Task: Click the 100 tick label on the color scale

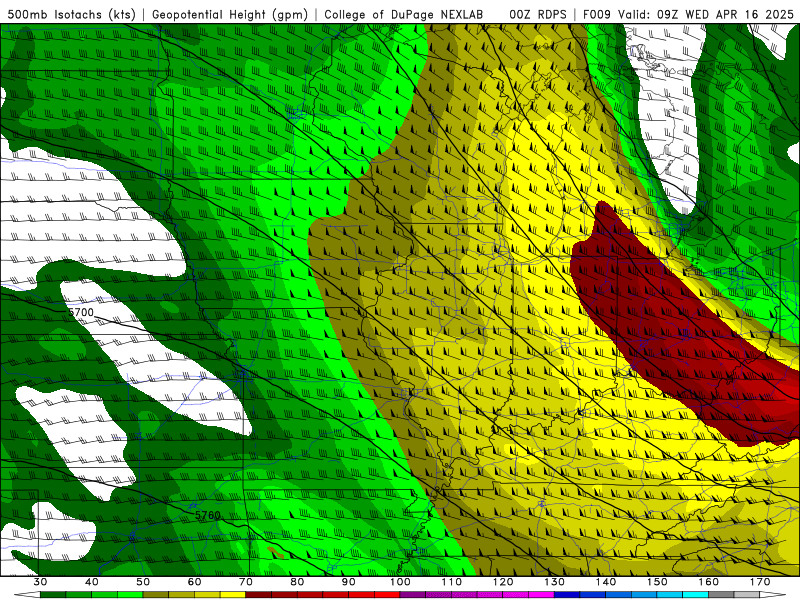Action: (x=401, y=582)
